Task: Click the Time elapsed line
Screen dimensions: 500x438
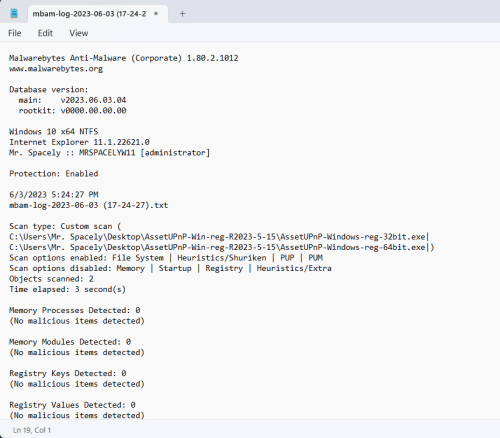Action: 67,289
